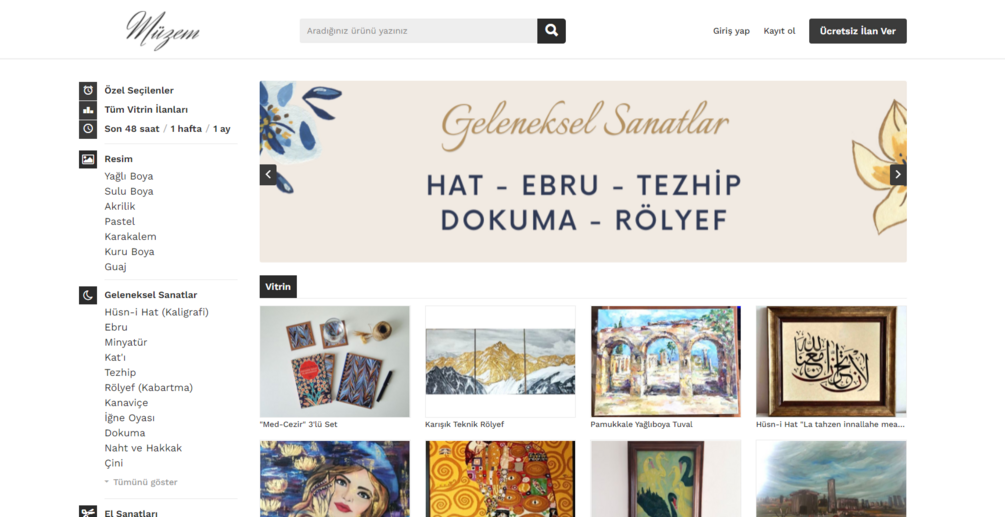Click the Tüm Vitrin İlanları chart icon

coord(88,110)
